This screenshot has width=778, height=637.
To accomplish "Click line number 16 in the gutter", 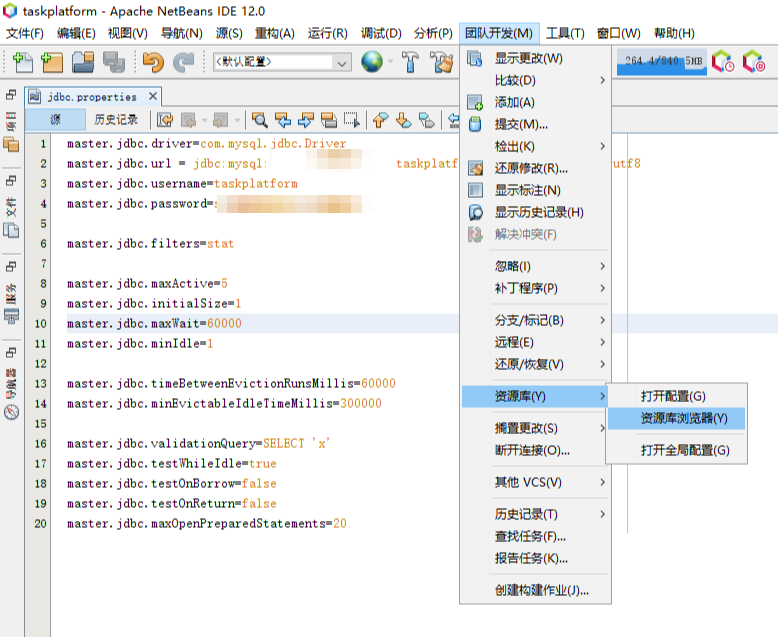I will (x=40, y=444).
